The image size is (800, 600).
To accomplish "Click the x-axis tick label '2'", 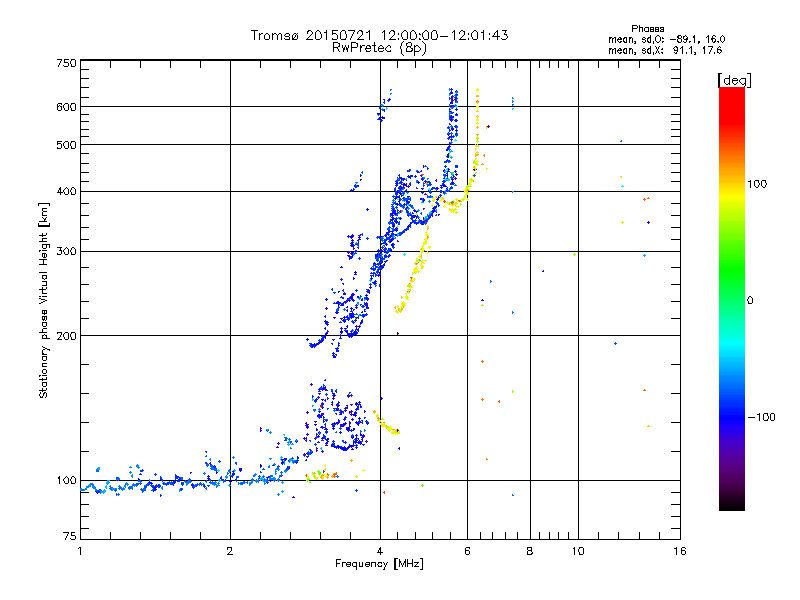I will coord(230,551).
